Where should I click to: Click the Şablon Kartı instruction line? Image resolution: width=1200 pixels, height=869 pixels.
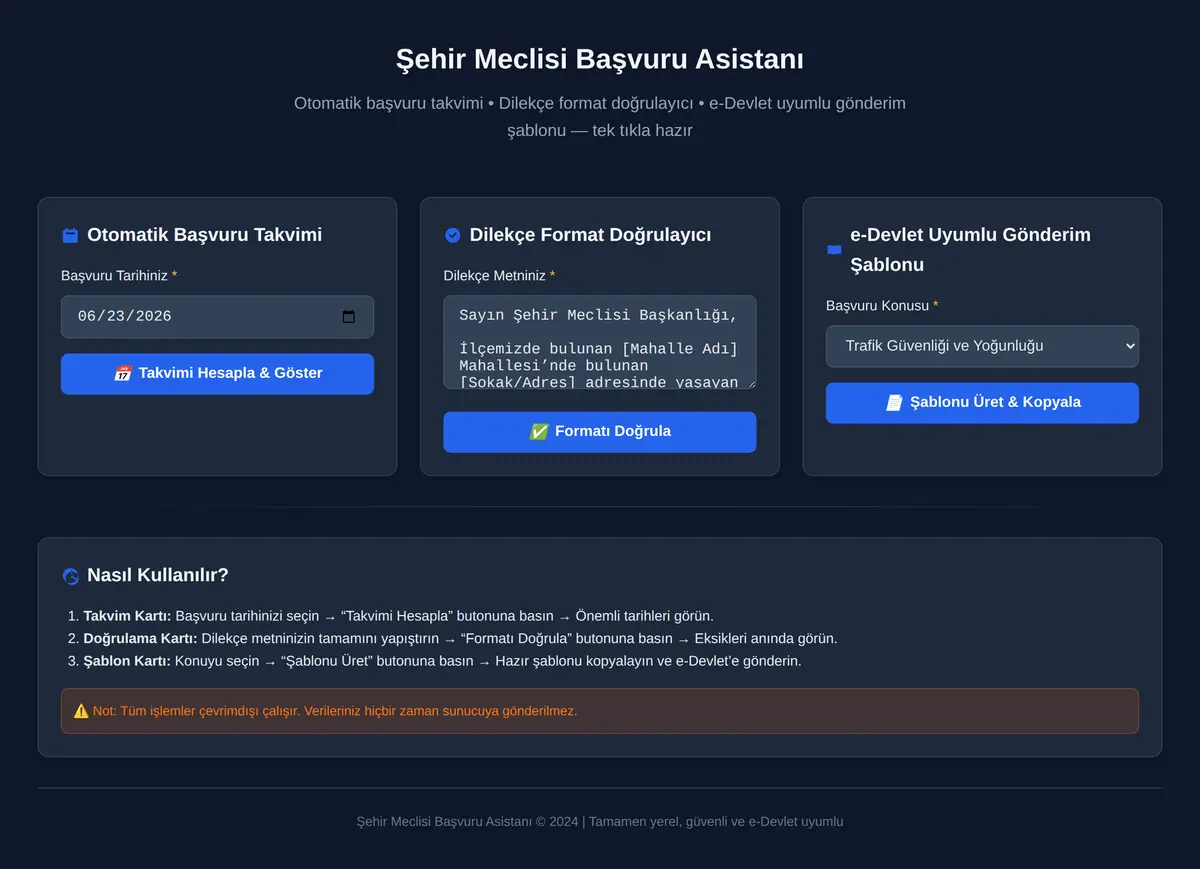442,661
